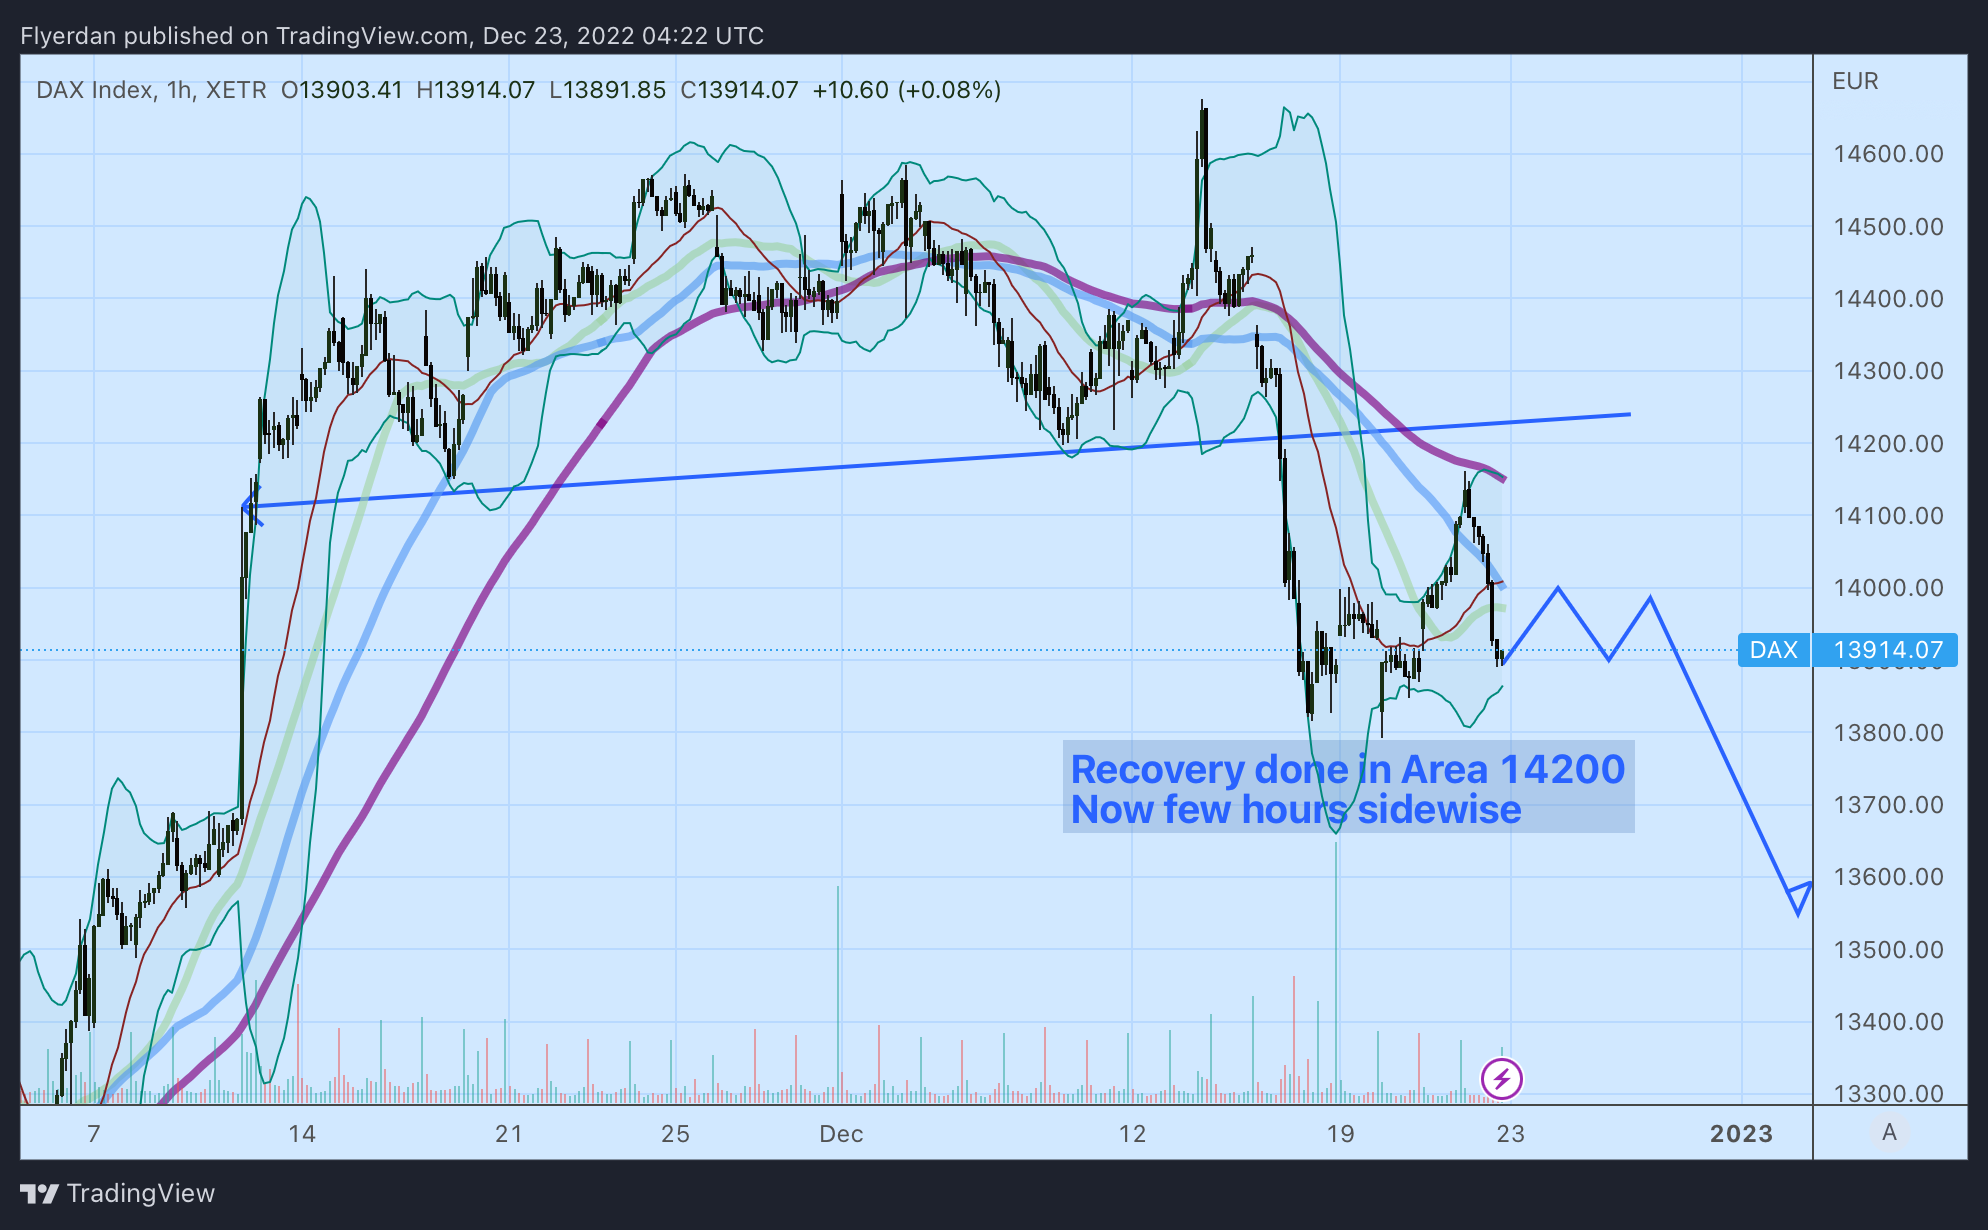Click the close value C13914.07
1988x1230 pixels.
coord(740,90)
